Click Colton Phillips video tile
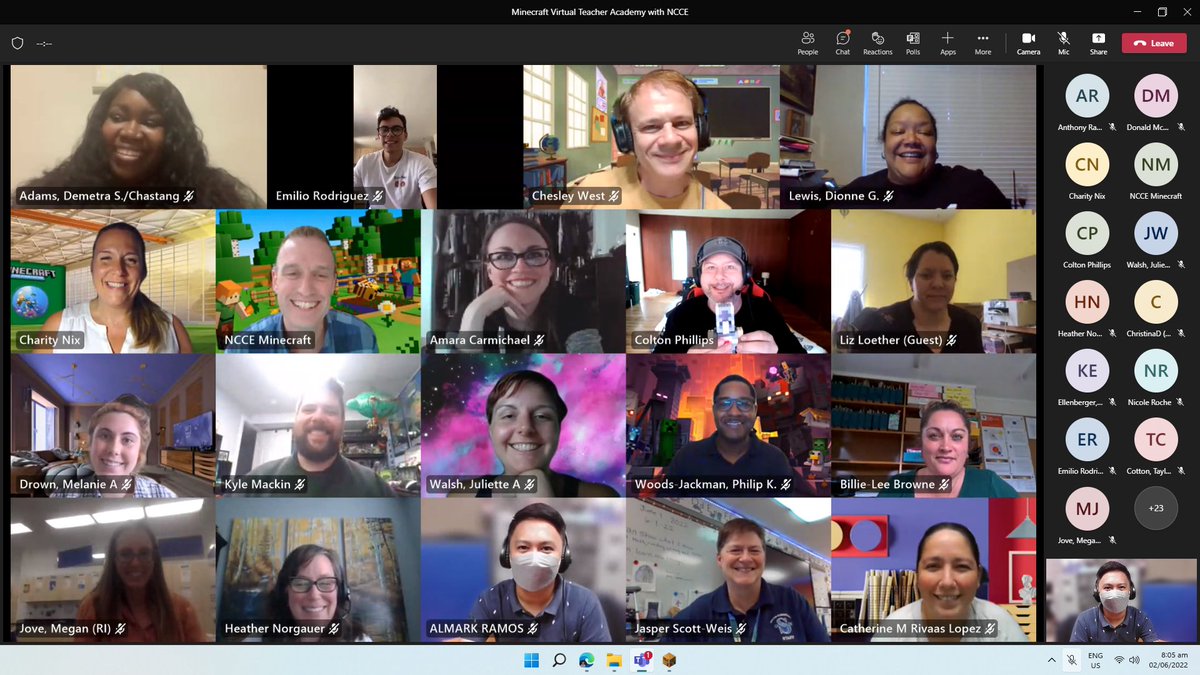1200x675 pixels. pos(728,281)
